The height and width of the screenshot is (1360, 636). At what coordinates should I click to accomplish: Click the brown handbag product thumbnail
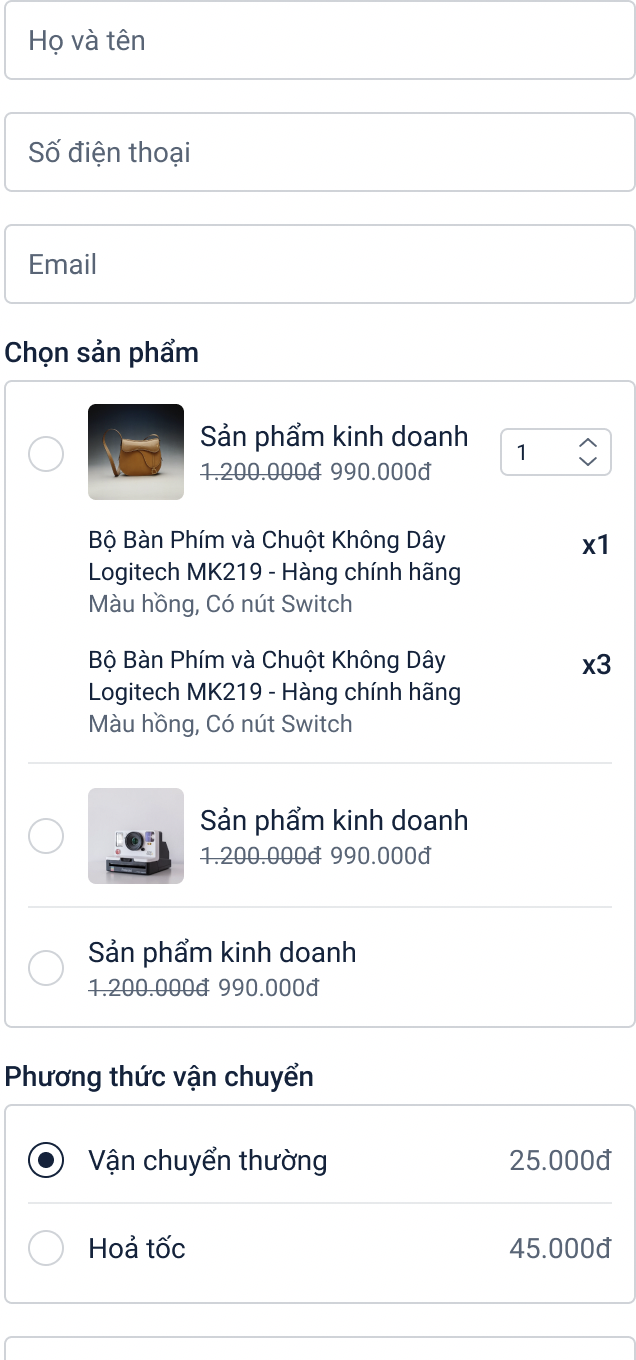pos(136,452)
